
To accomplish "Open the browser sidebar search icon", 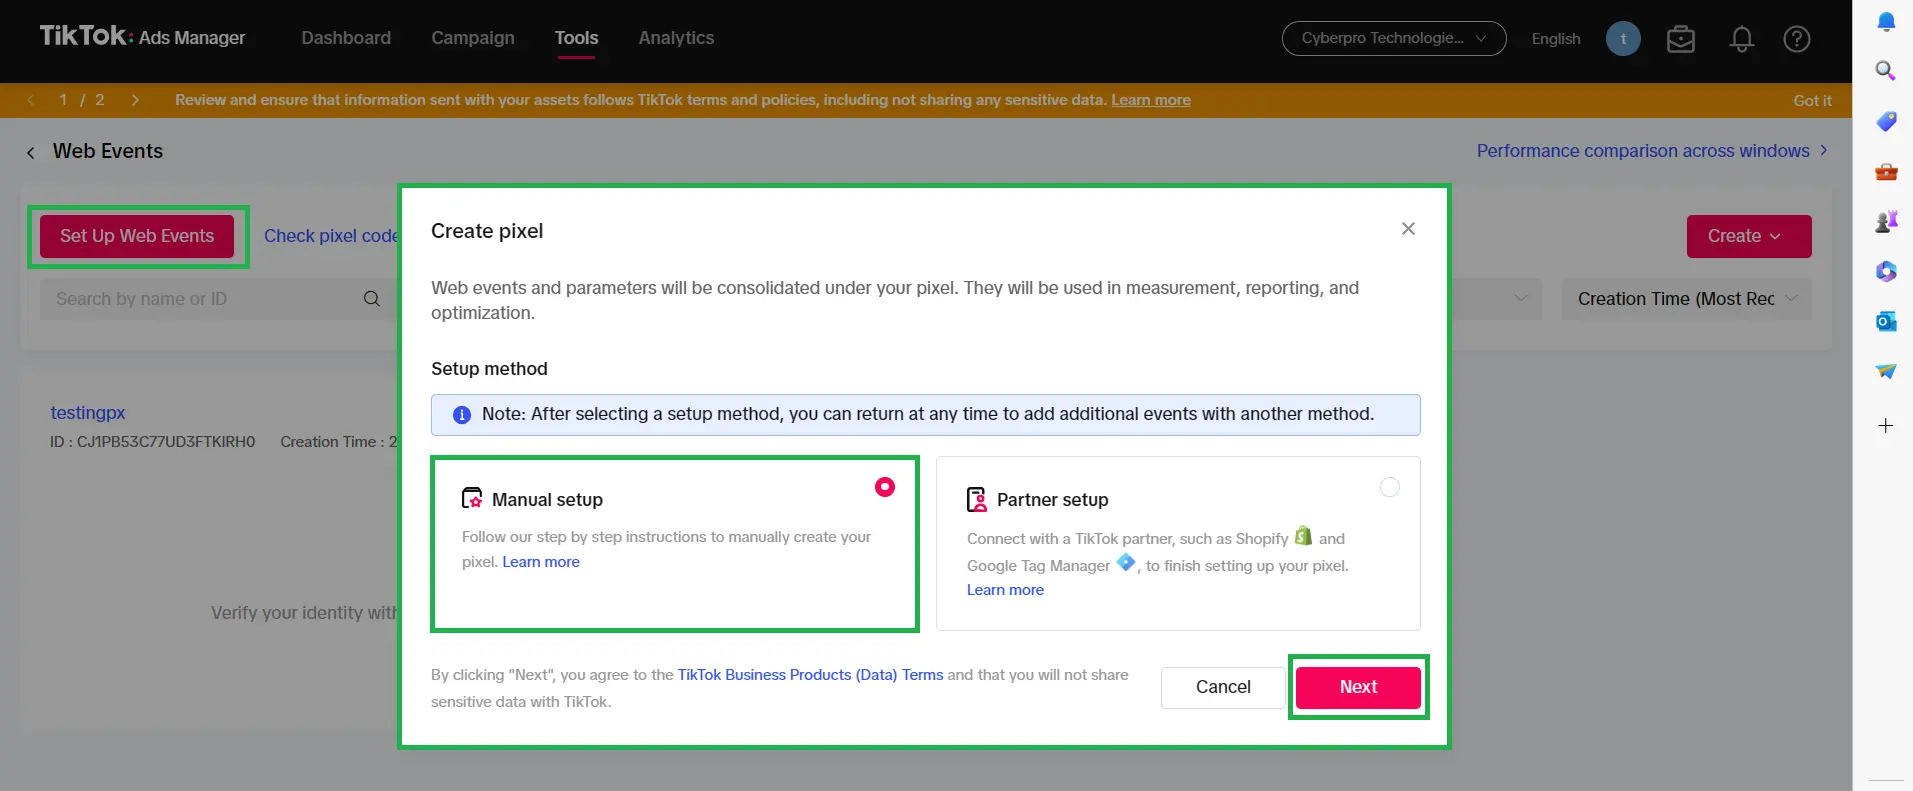I will (1886, 70).
